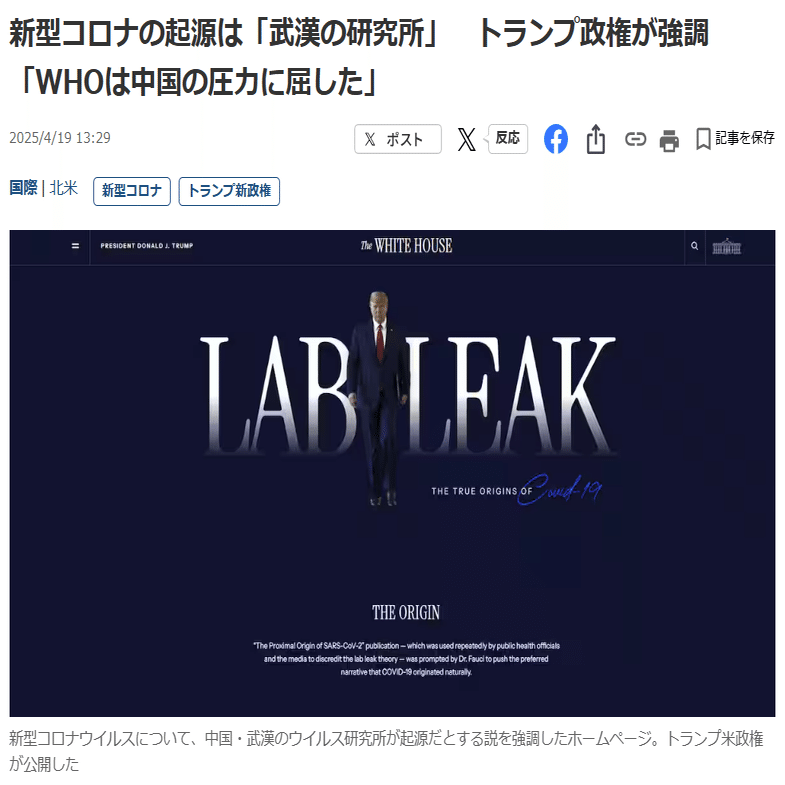Click the LAB LEAK article image
The height and width of the screenshot is (785, 785).
click(392, 473)
